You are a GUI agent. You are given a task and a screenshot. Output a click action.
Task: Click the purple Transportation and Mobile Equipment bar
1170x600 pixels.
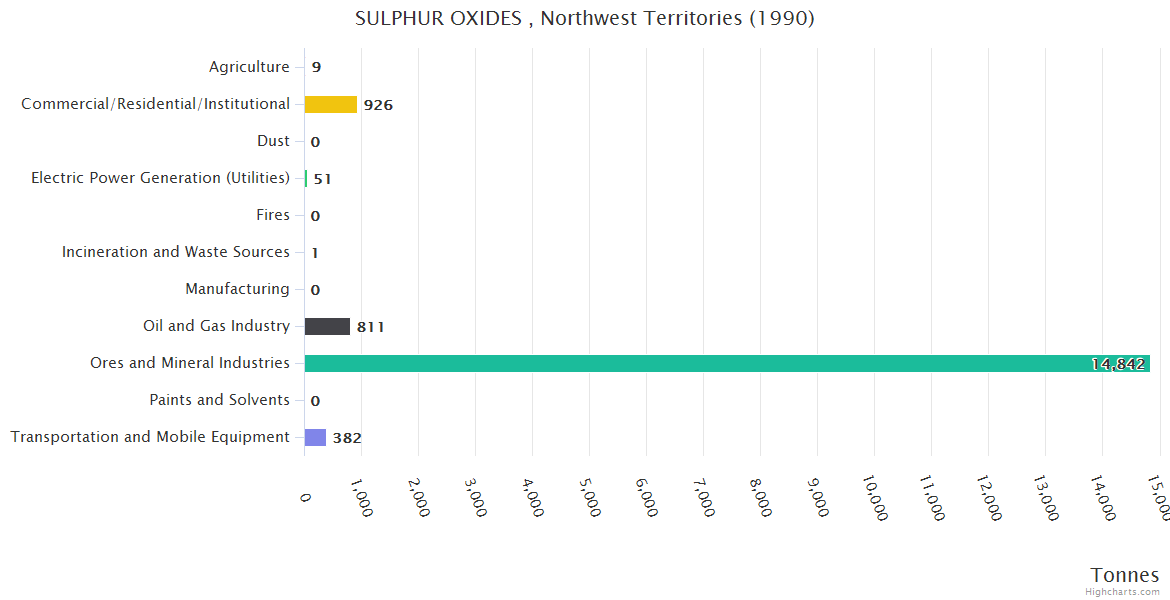tap(315, 437)
